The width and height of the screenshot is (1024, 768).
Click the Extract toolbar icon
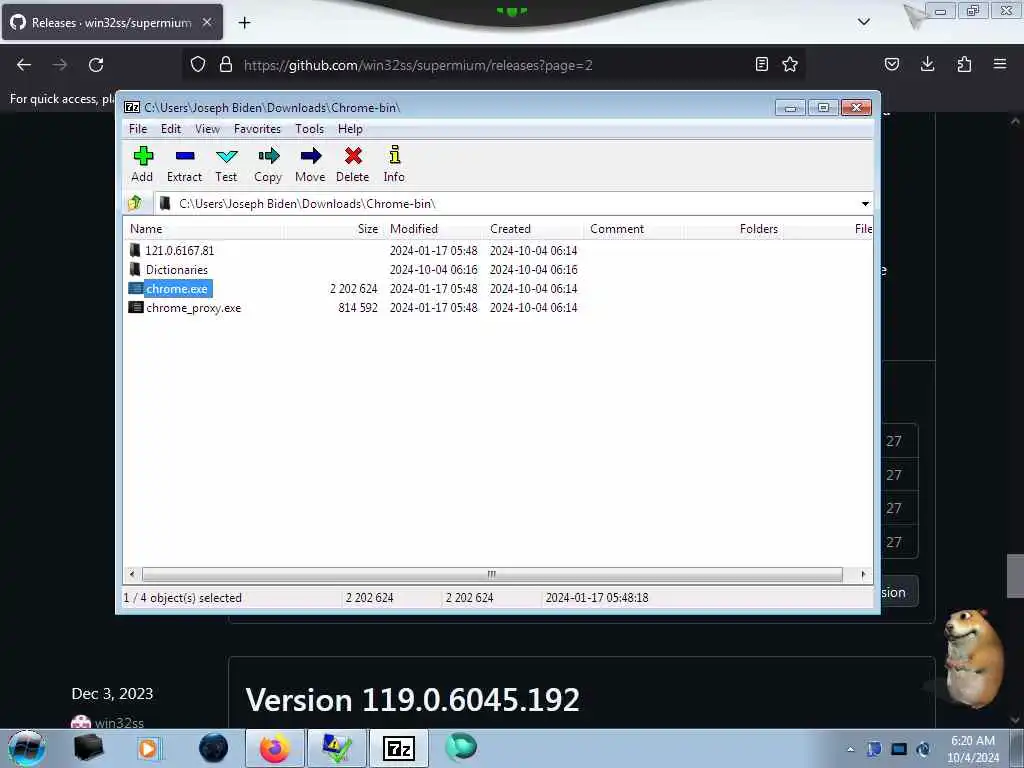click(x=185, y=156)
